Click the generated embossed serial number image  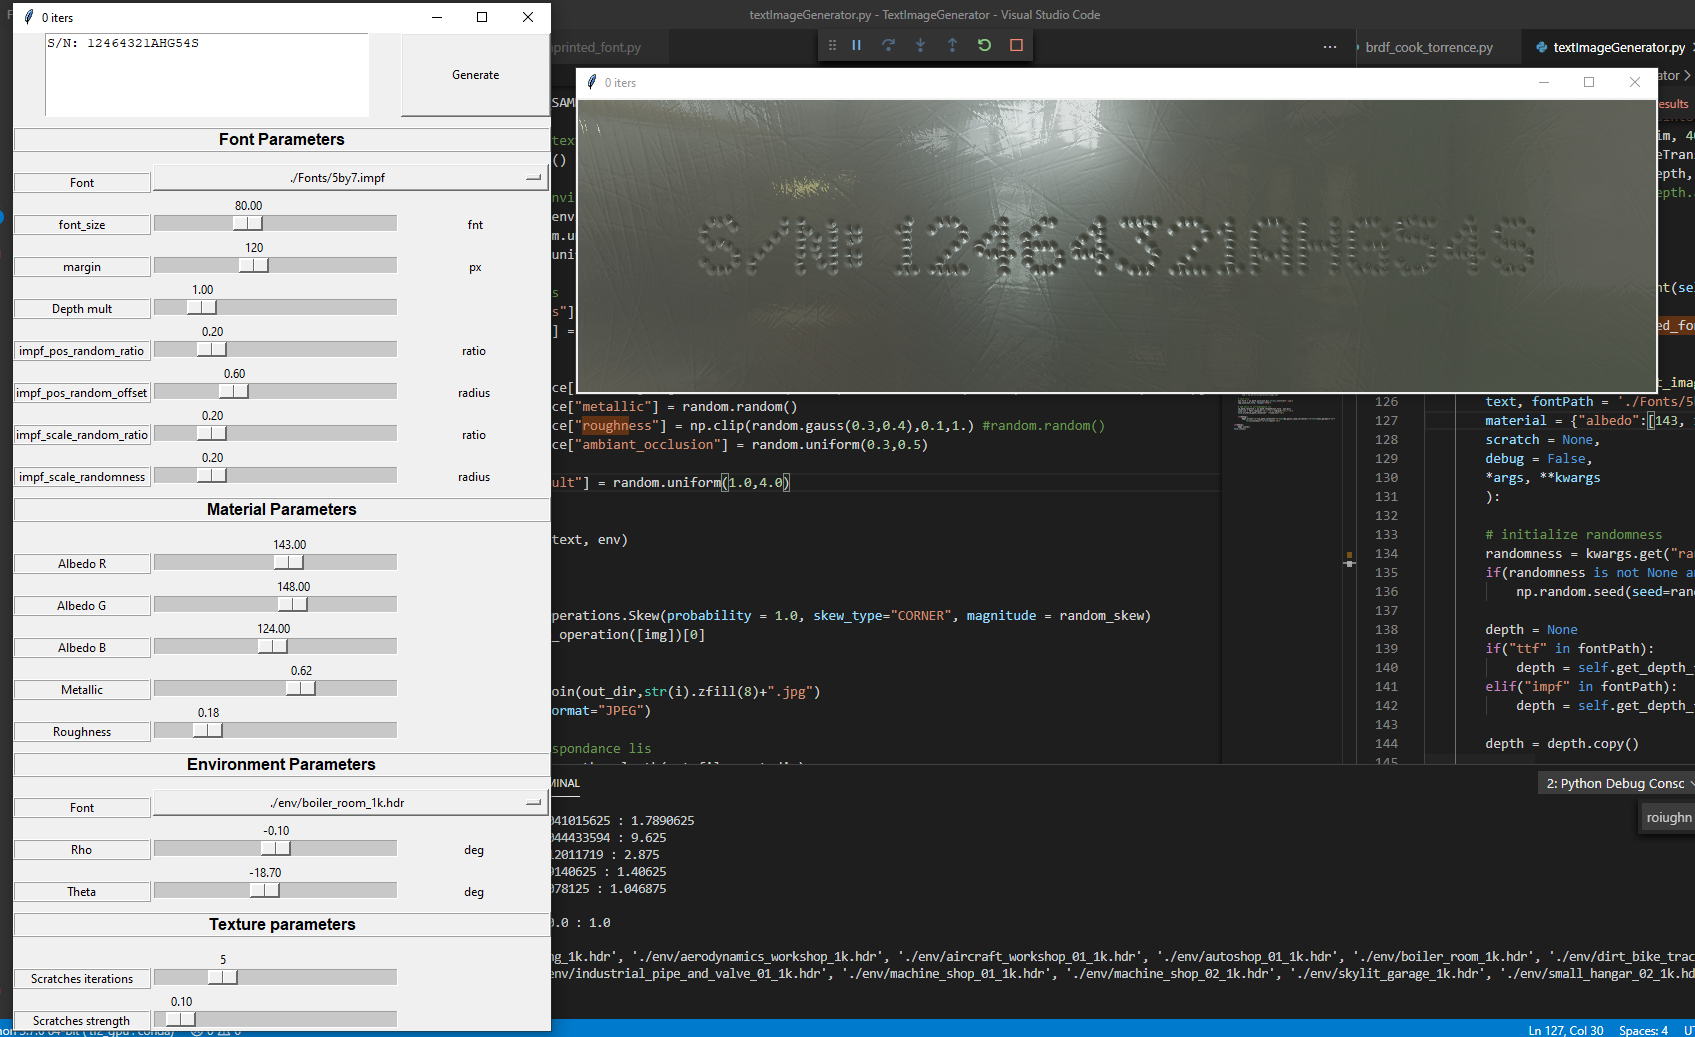[x=1117, y=246]
